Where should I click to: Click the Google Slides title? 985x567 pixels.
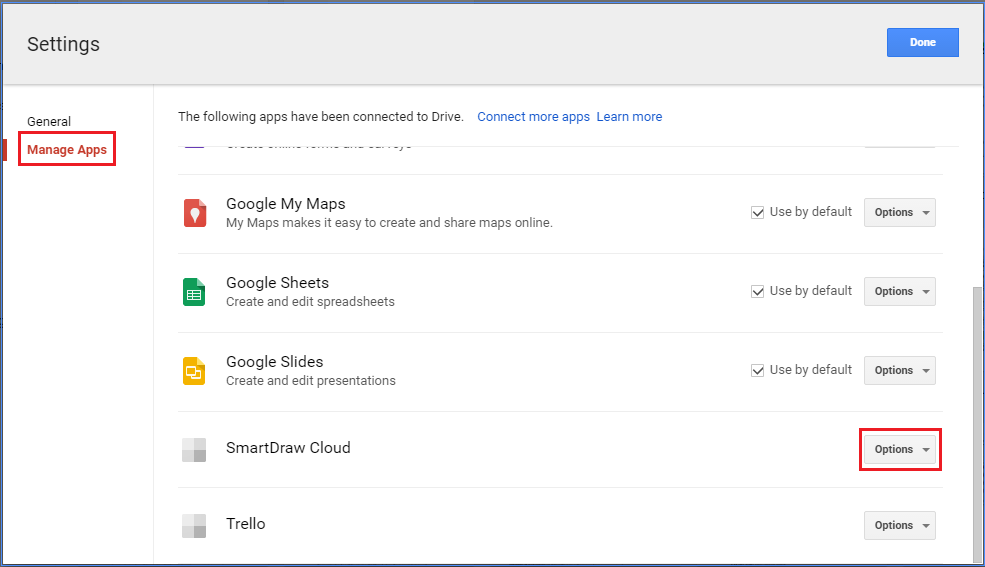pyautogui.click(x=275, y=362)
